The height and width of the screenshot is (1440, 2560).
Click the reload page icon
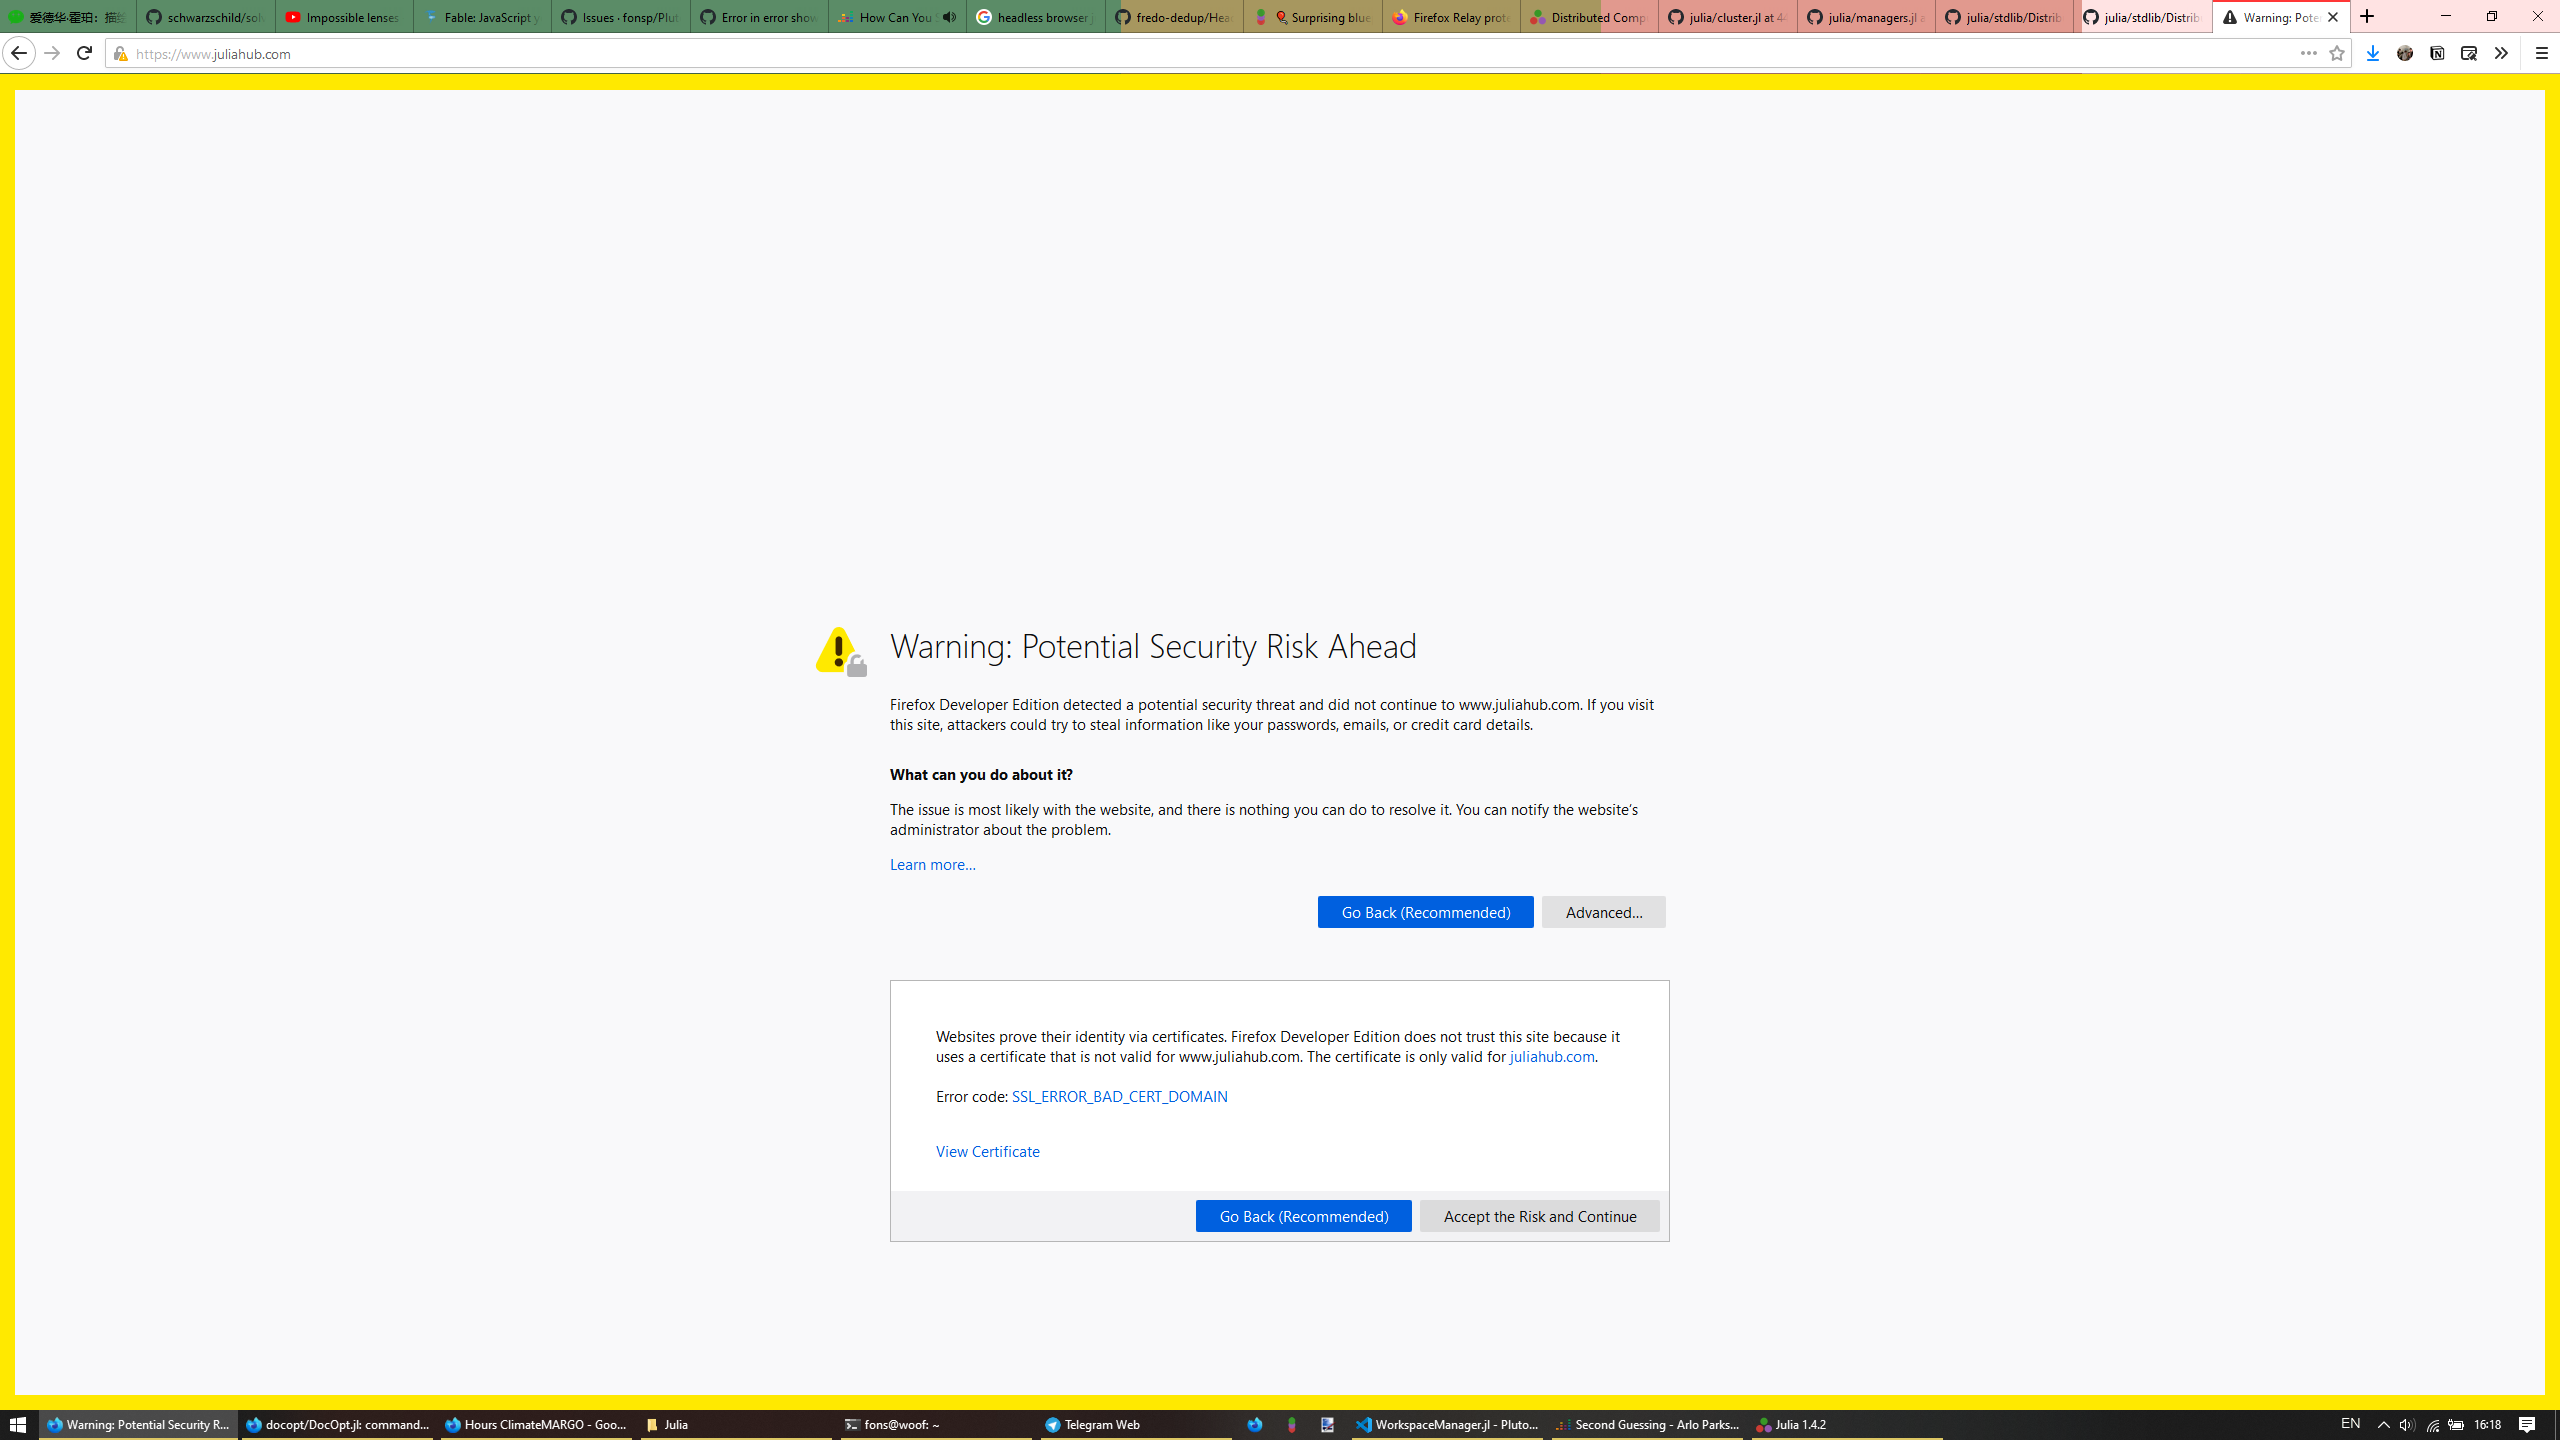click(x=85, y=53)
